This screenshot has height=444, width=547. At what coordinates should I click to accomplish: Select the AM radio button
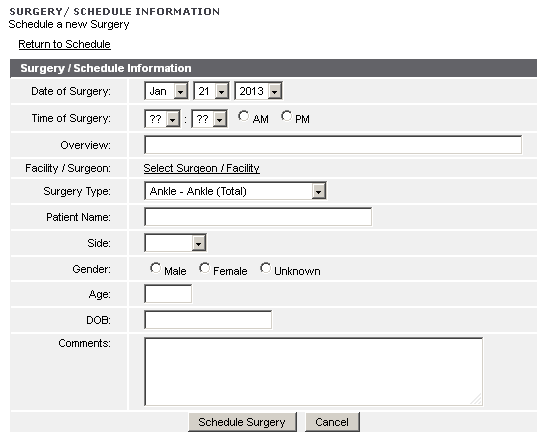[243, 116]
